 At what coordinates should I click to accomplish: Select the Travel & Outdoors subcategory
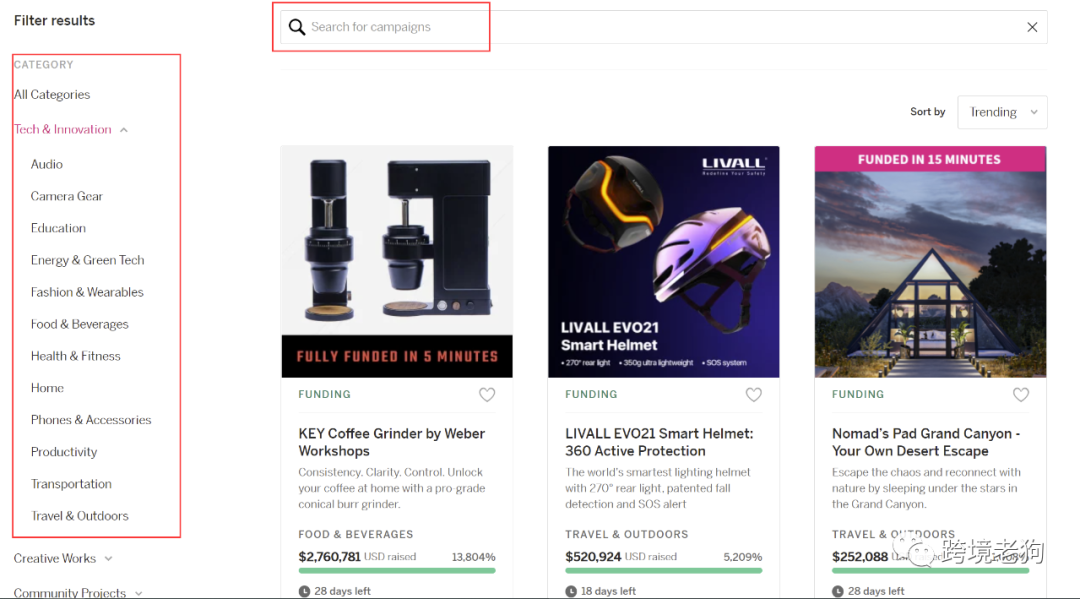(x=80, y=516)
